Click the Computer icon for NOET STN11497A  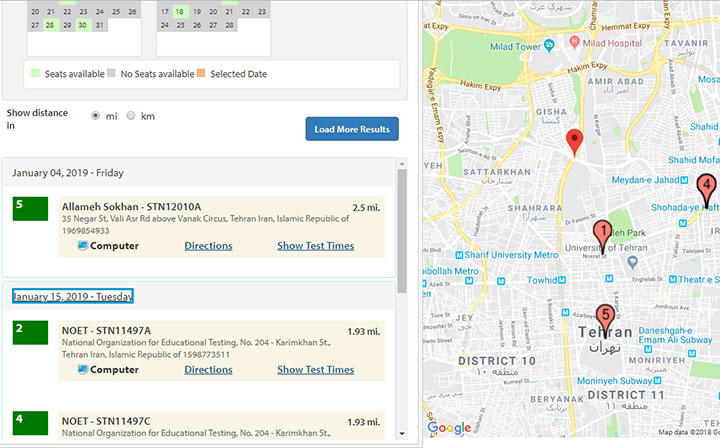[x=83, y=370]
